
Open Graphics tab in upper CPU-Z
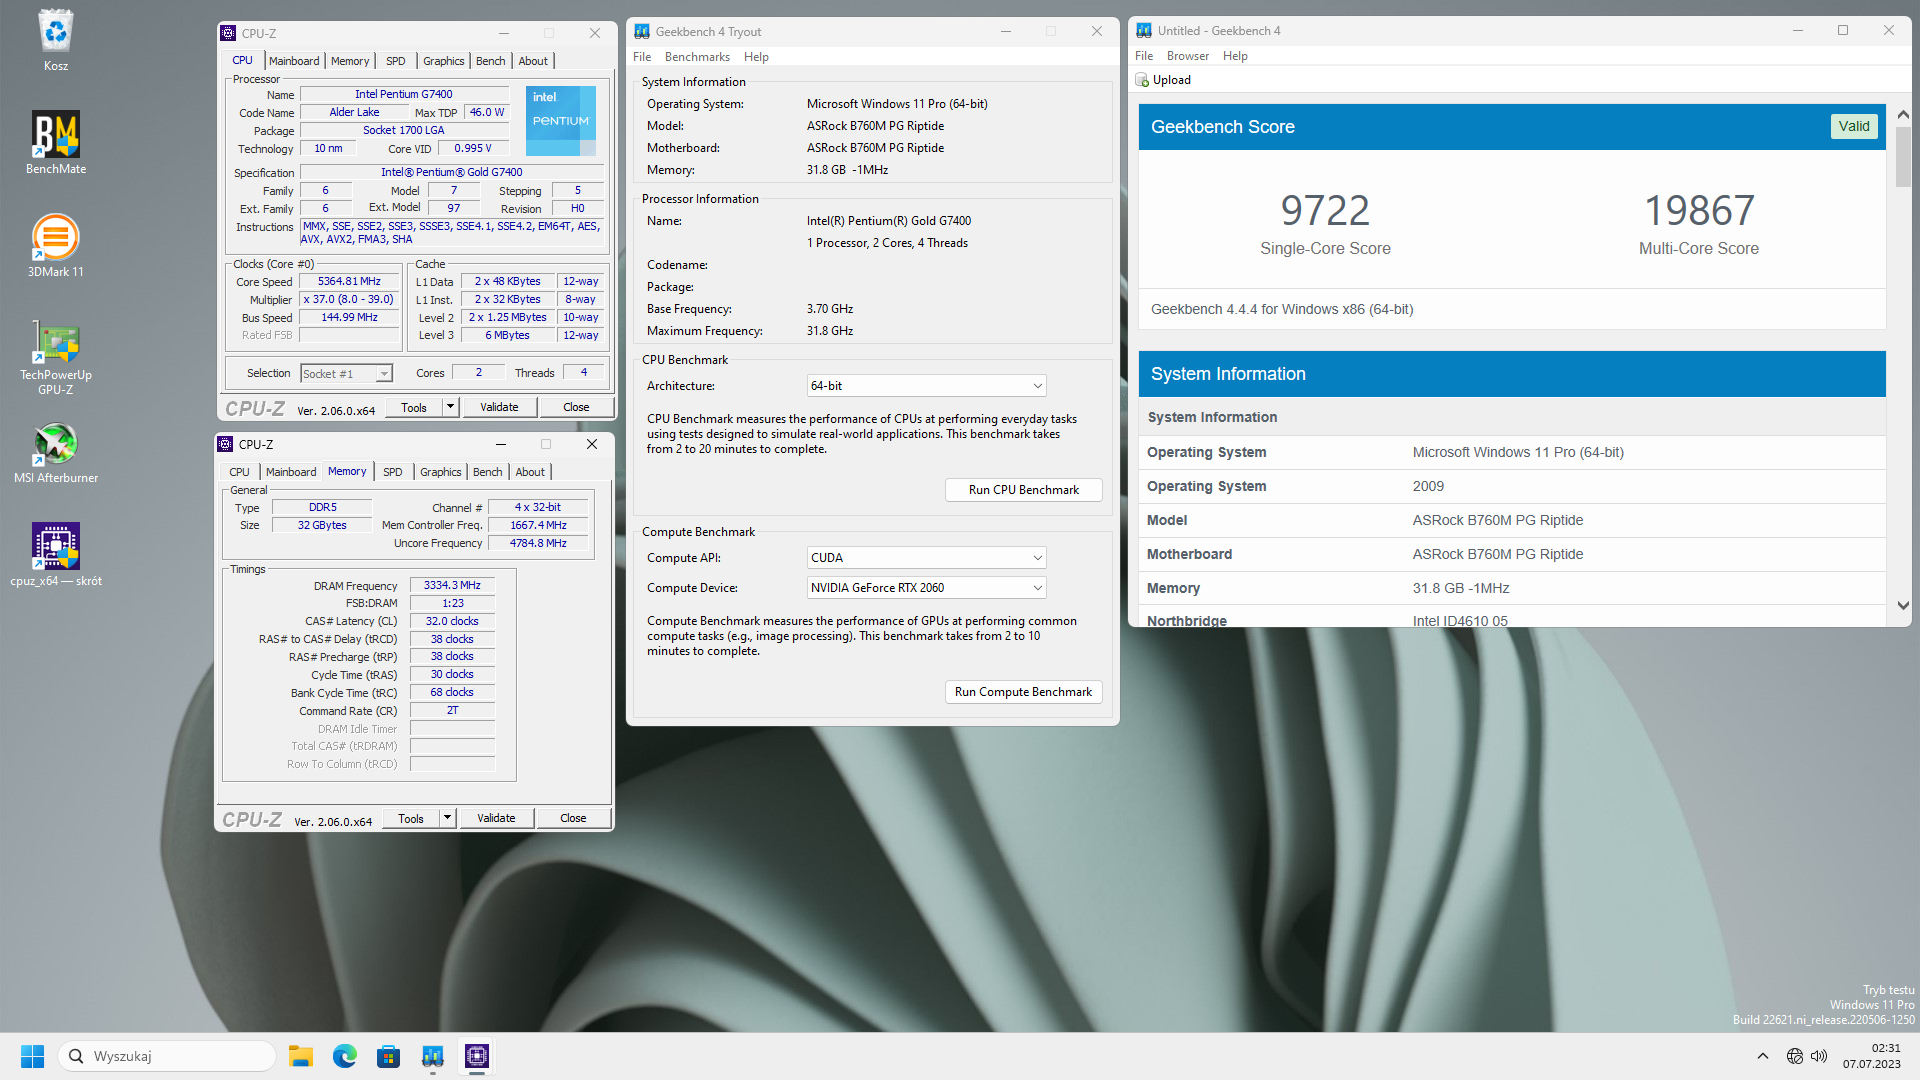pyautogui.click(x=443, y=61)
